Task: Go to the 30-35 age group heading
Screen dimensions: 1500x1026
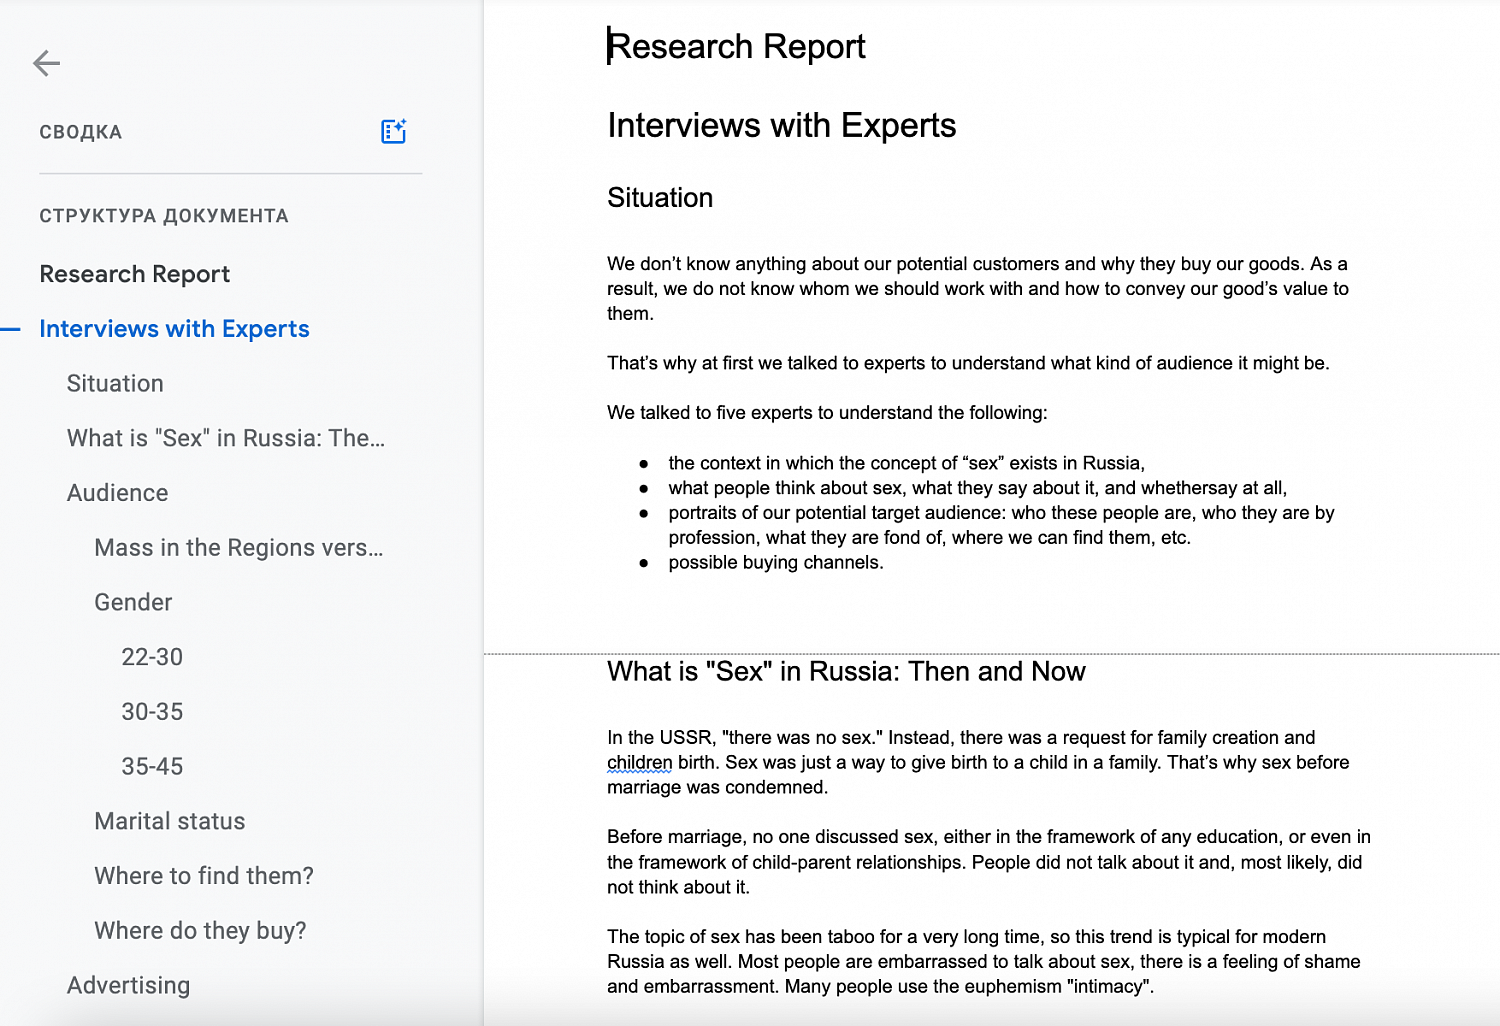Action: point(152,712)
